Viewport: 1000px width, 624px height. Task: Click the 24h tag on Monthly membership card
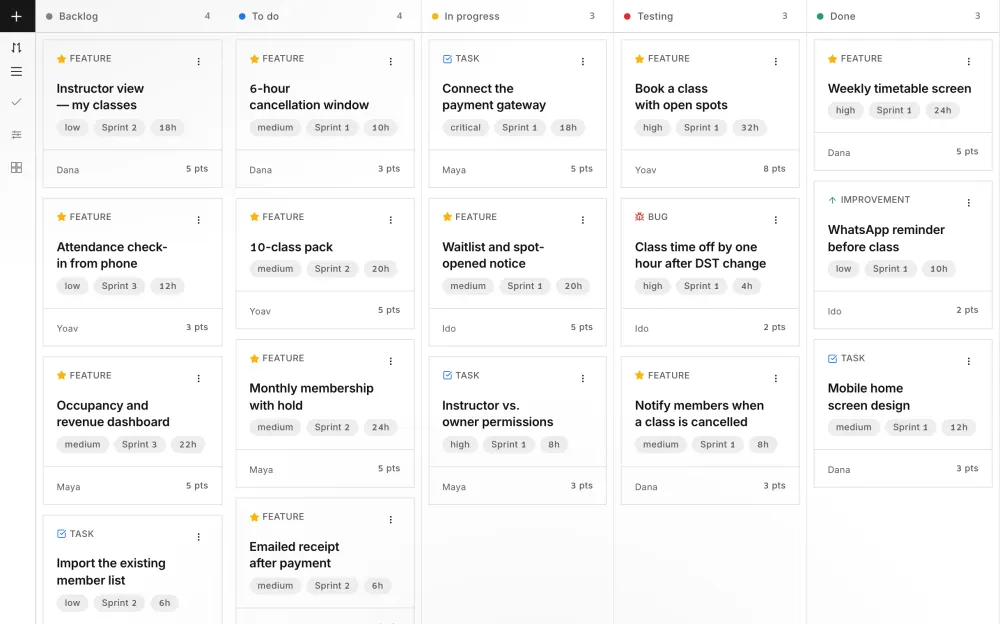point(381,427)
